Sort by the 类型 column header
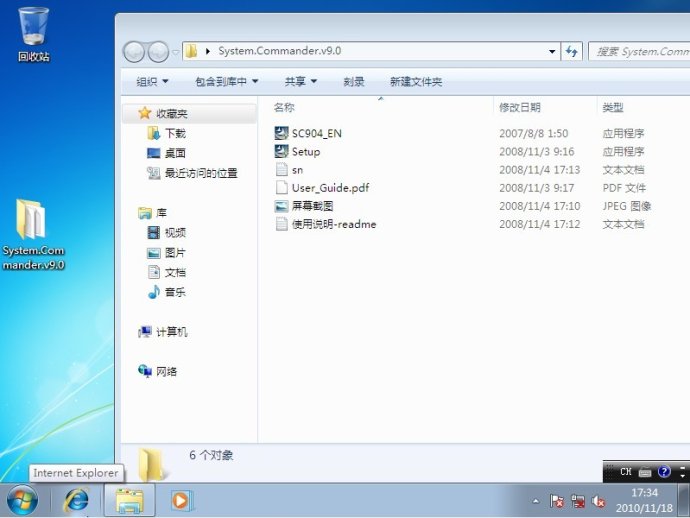 [x=613, y=107]
